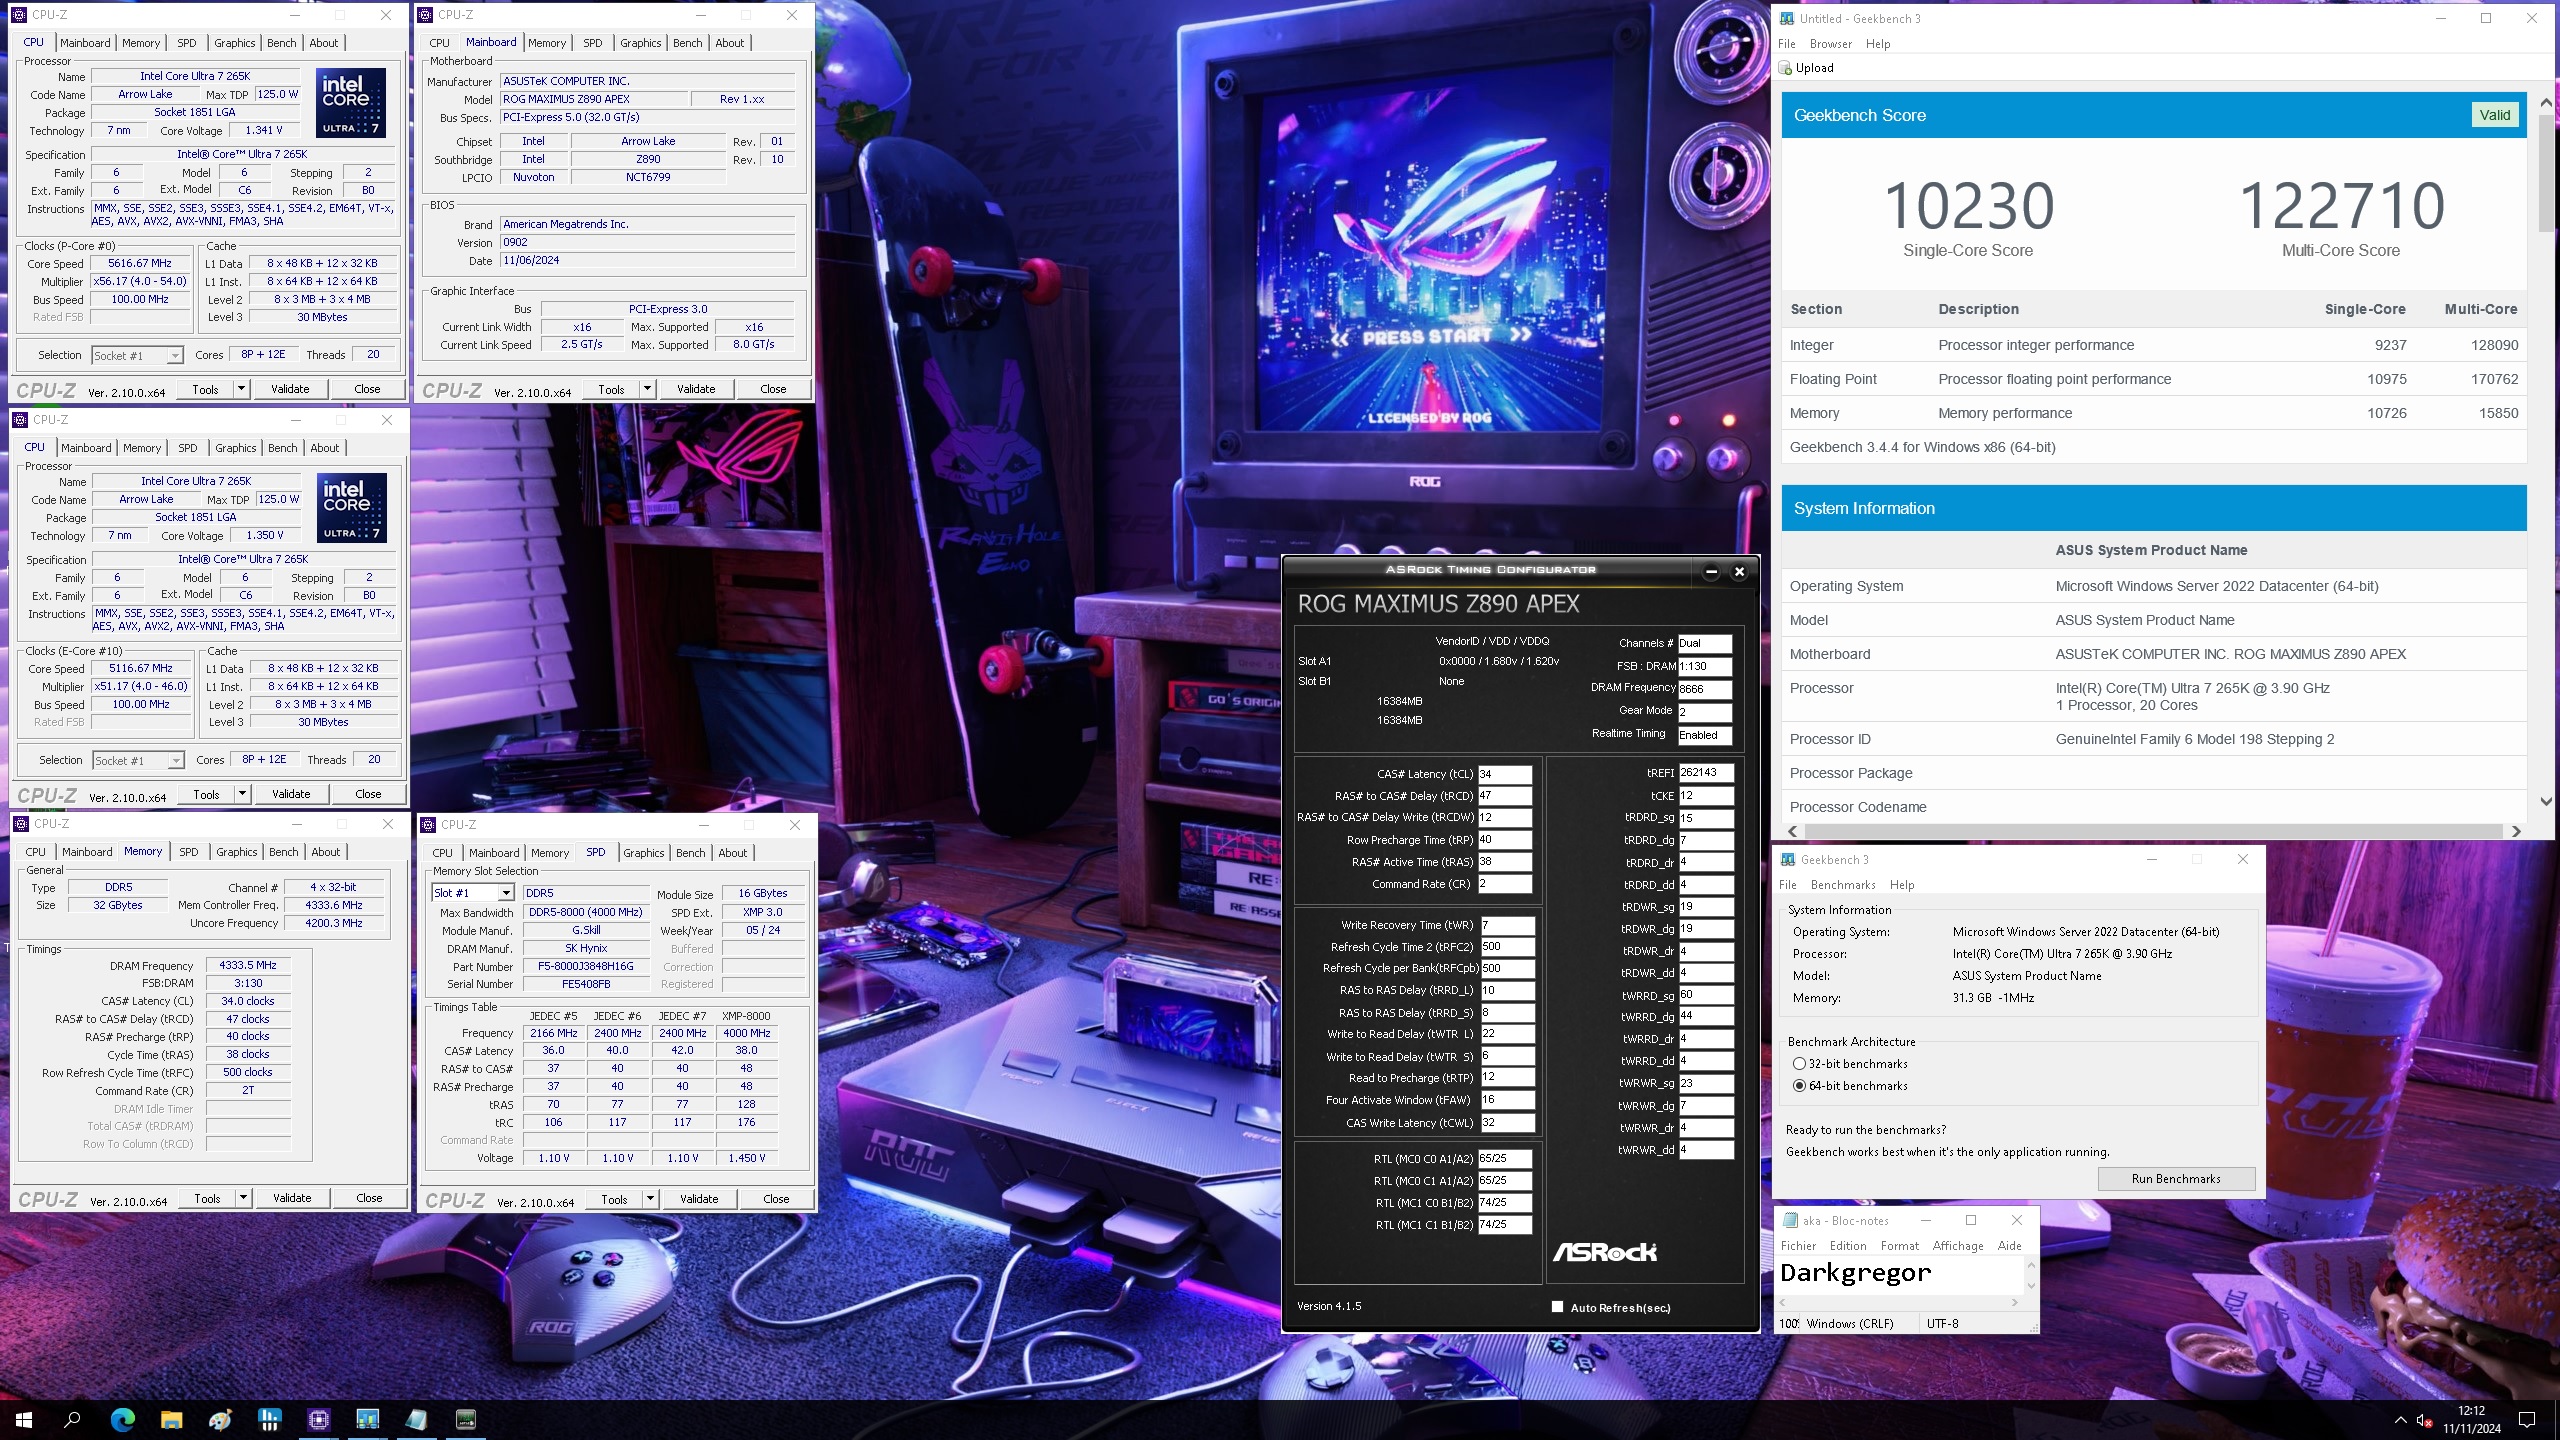This screenshot has height=1440, width=2560.
Task: Click the Notepad 'aka' window title icon
Action: (x=1791, y=1220)
